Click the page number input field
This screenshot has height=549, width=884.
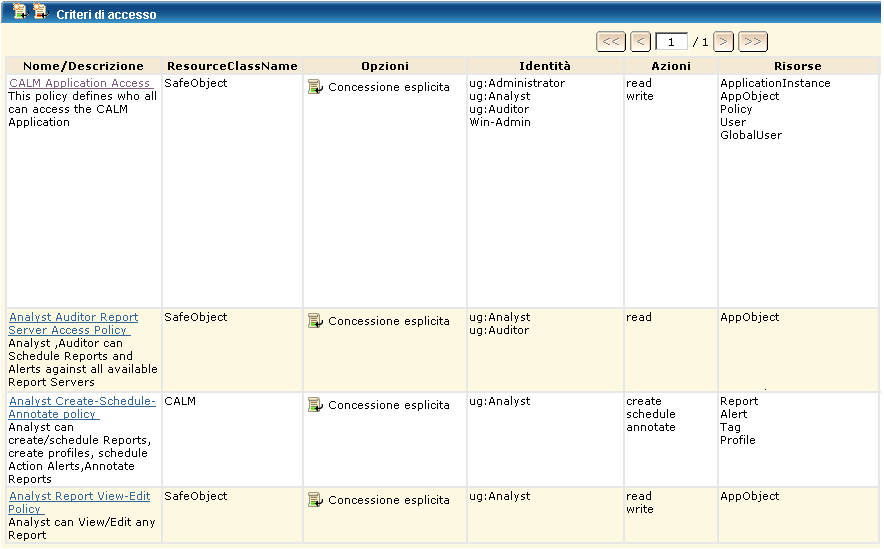coord(671,42)
